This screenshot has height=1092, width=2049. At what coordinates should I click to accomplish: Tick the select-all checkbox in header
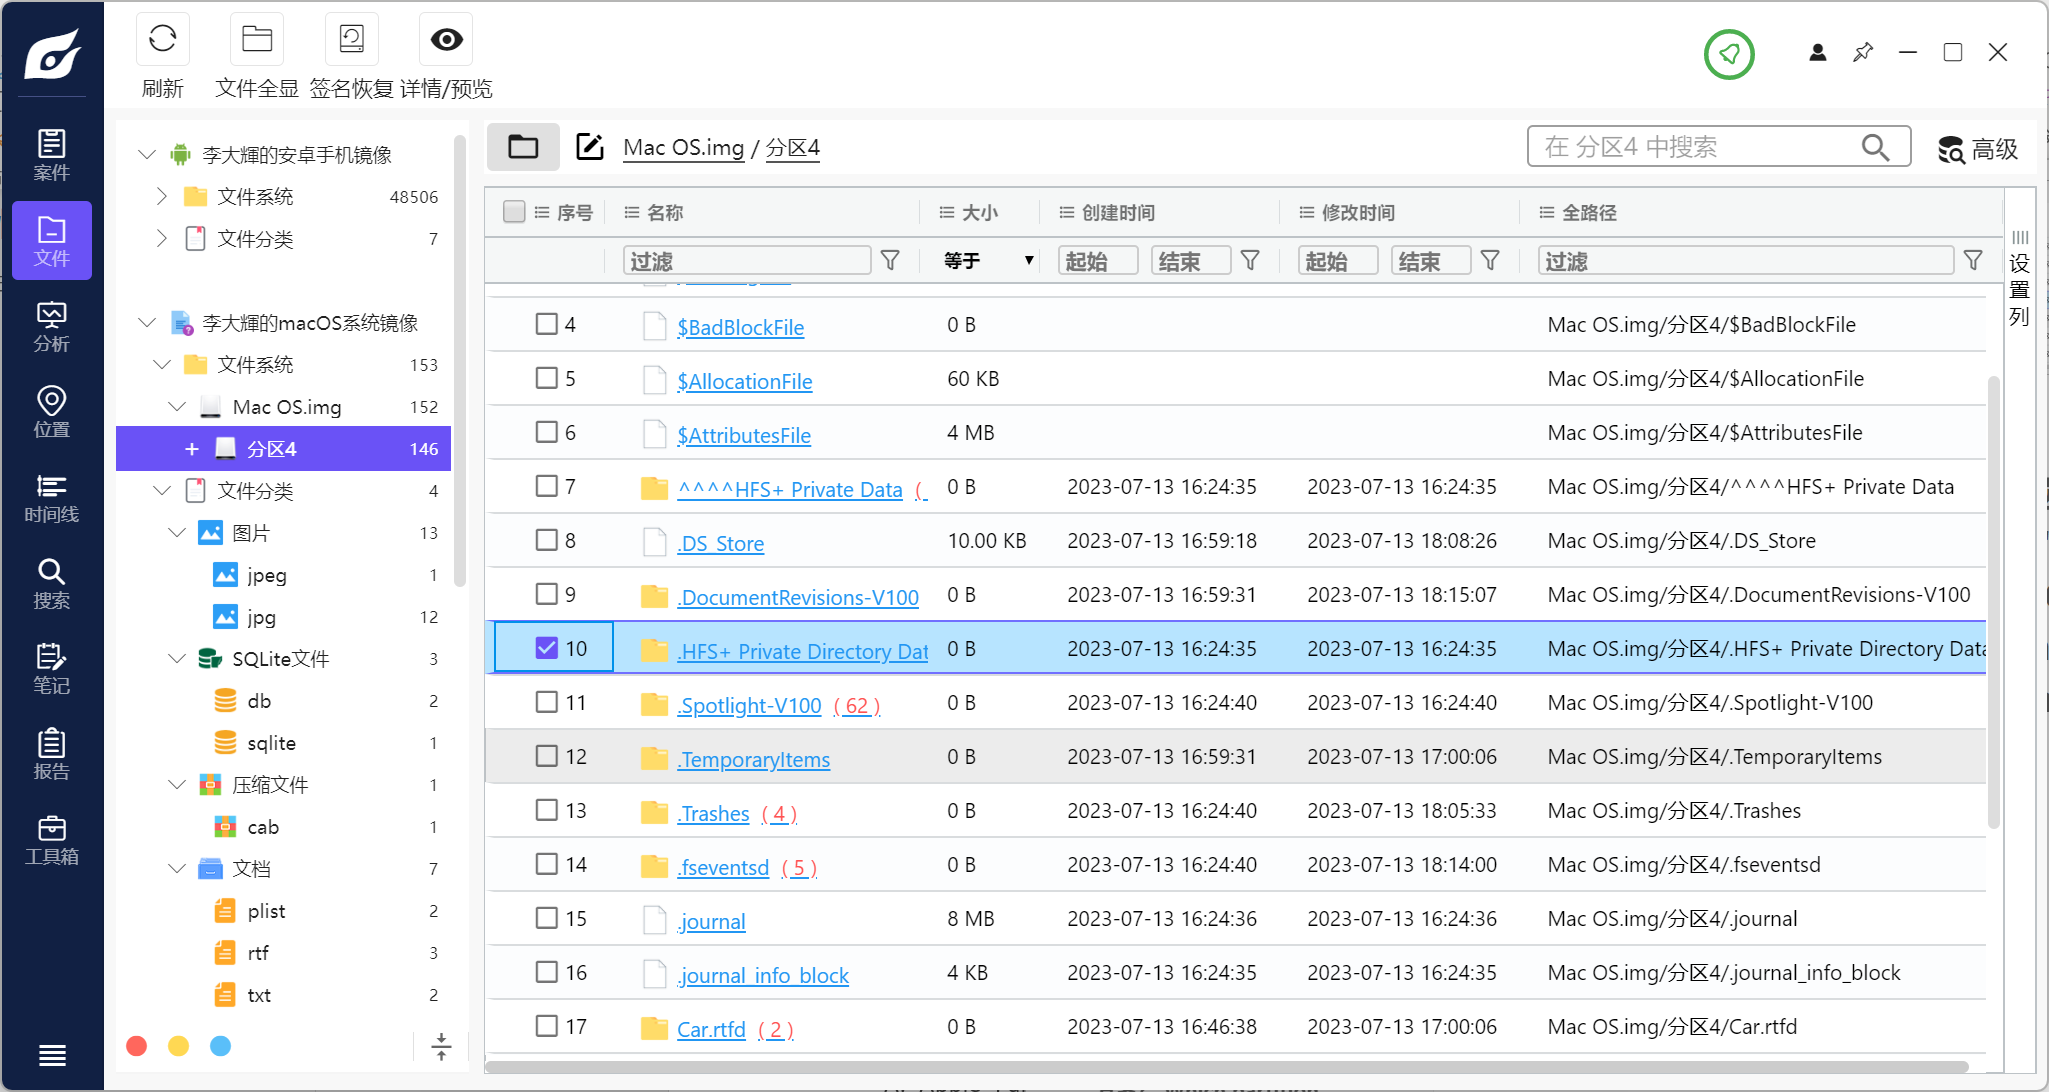(514, 212)
